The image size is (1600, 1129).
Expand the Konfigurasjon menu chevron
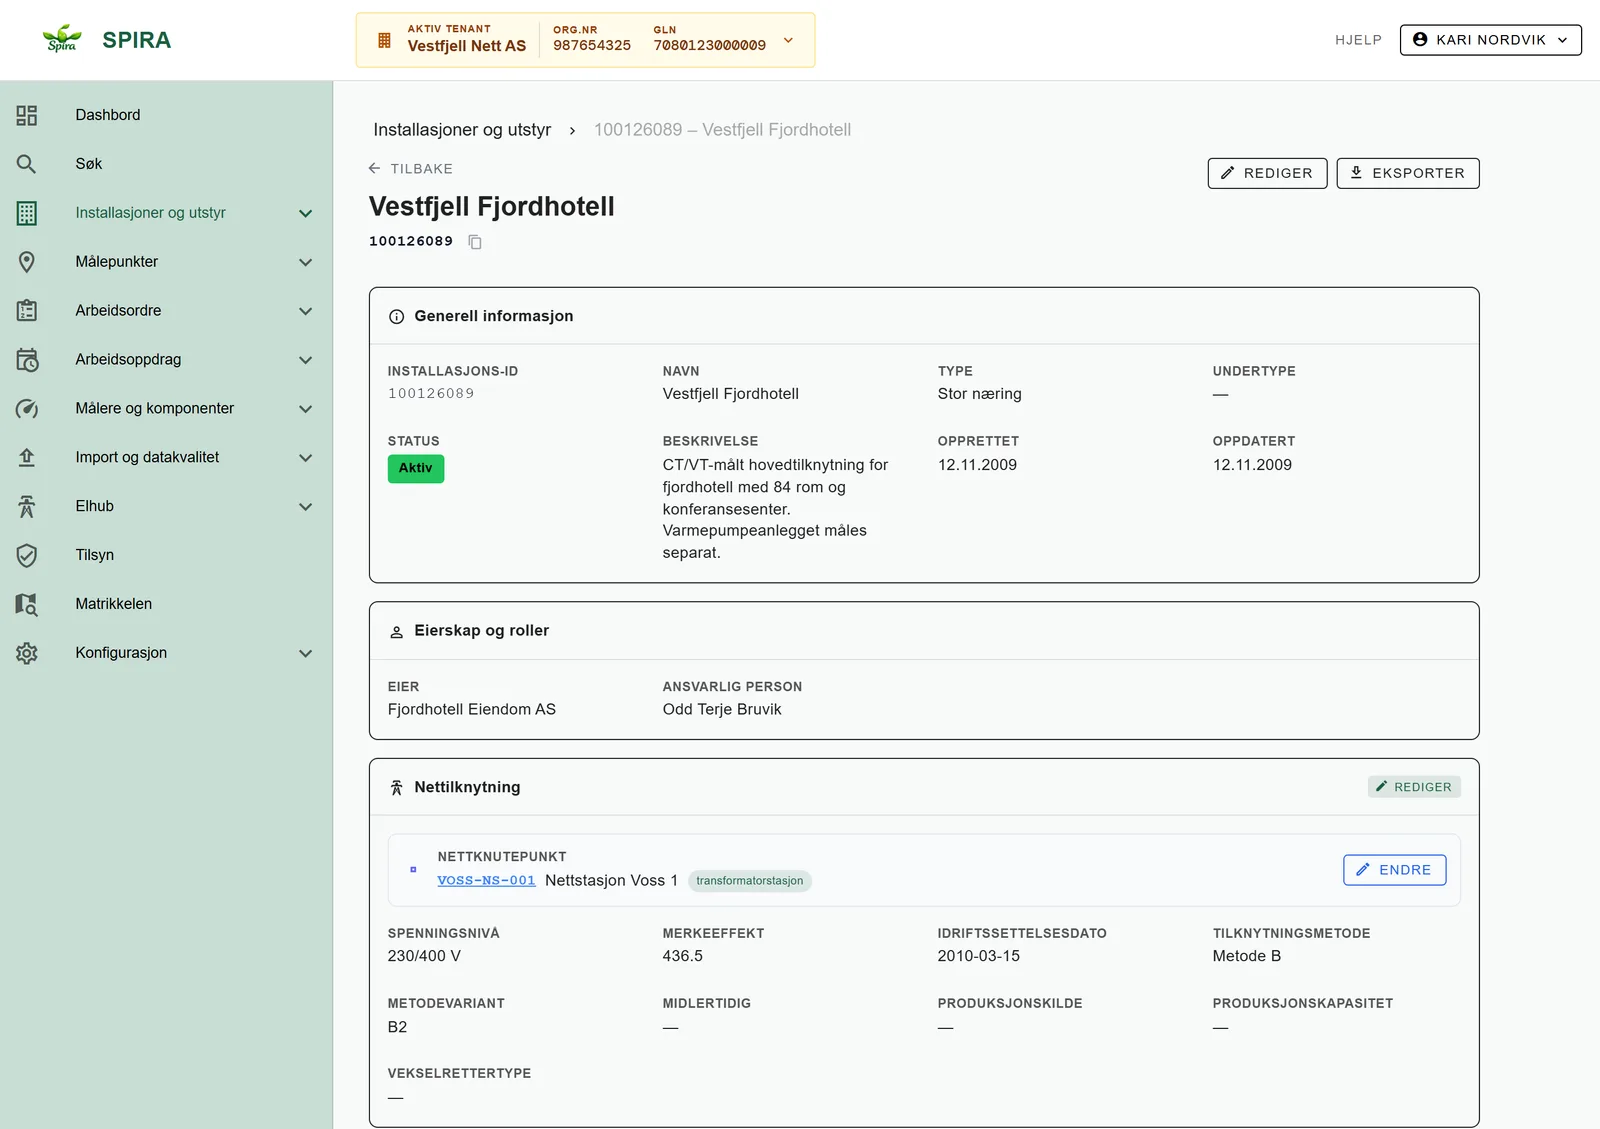coord(306,653)
